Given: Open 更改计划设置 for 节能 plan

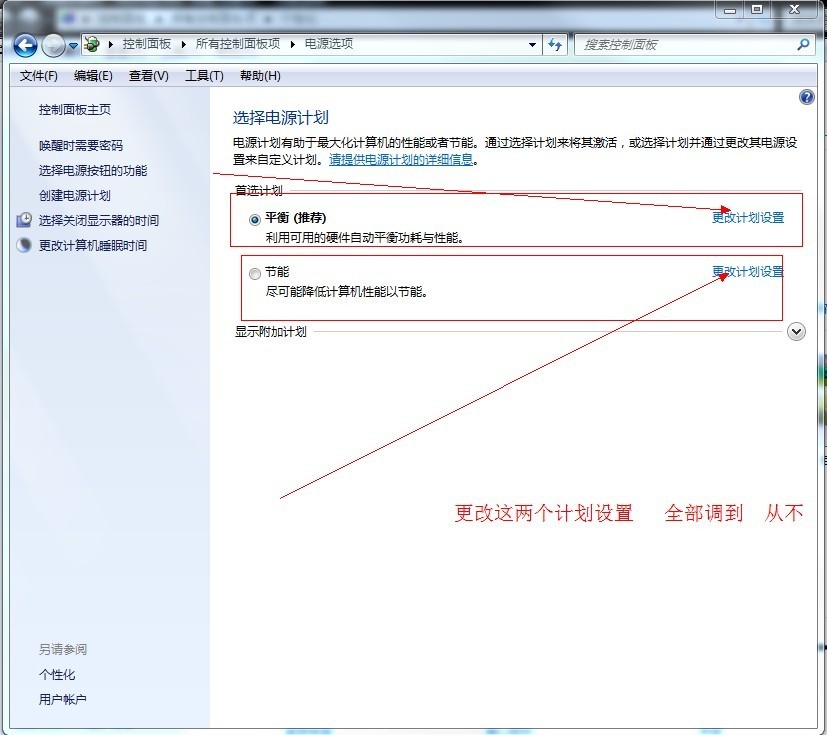Looking at the screenshot, I should (748, 272).
